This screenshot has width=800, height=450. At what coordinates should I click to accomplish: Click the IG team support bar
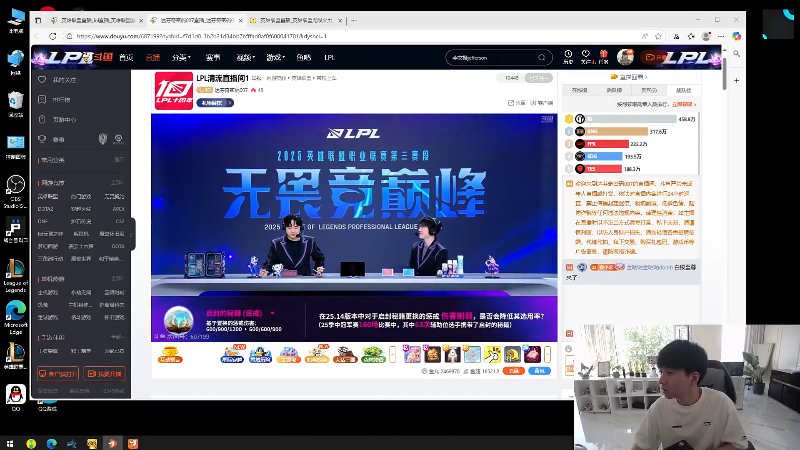point(631,119)
